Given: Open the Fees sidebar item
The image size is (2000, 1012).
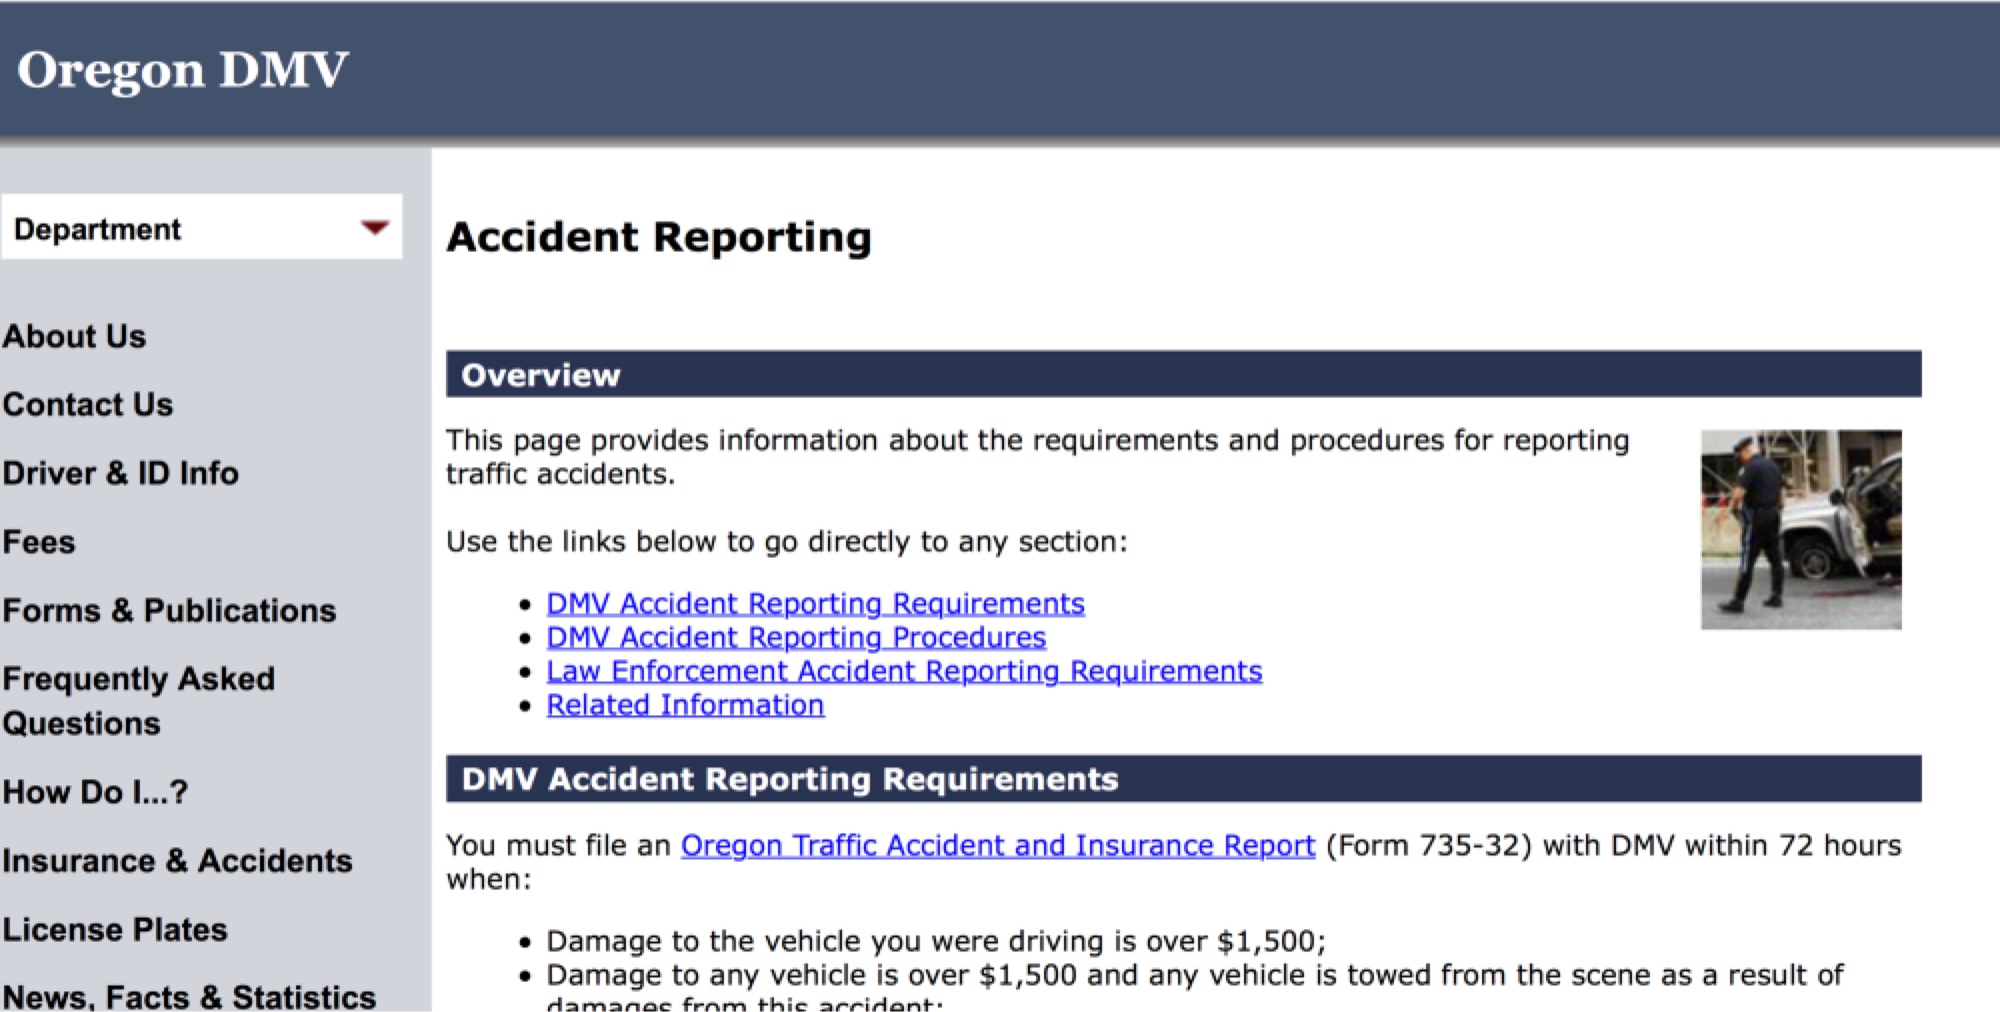Looking at the screenshot, I should click(x=39, y=542).
